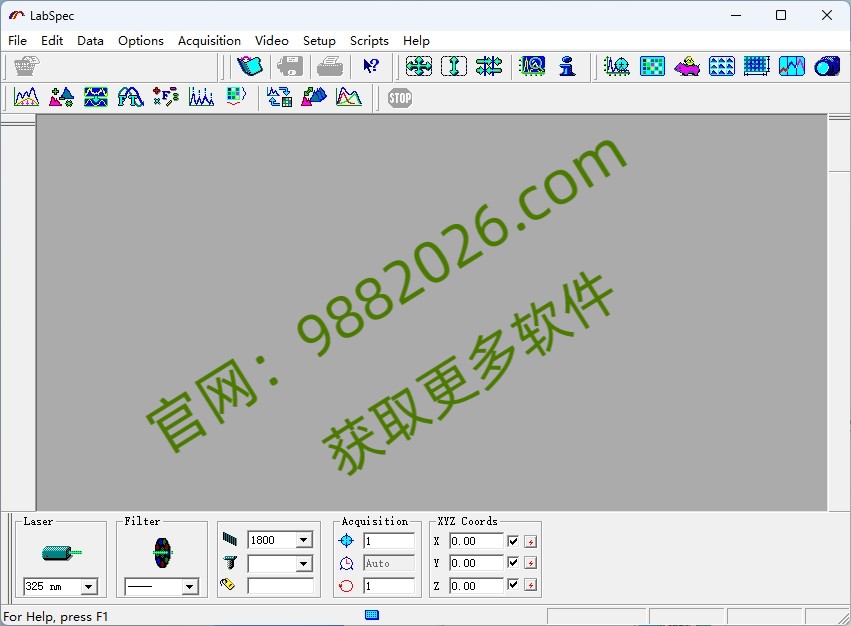
Task: Open the Options menu
Action: [x=141, y=41]
